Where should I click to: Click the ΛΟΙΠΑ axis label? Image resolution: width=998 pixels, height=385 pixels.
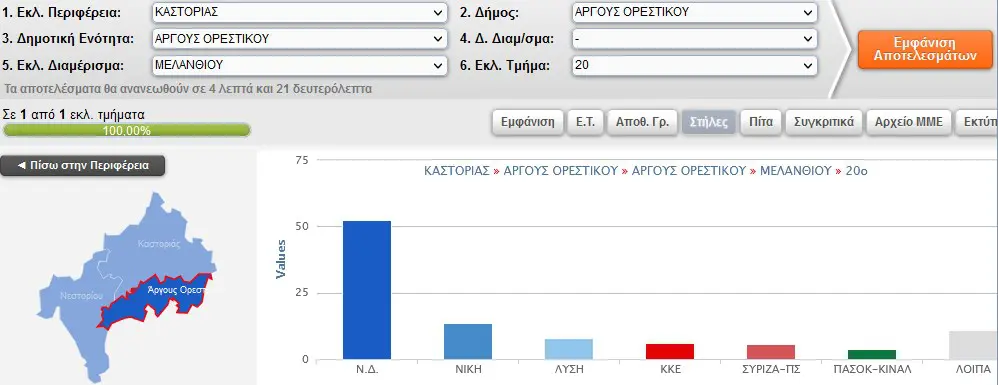pyautogui.click(x=974, y=369)
